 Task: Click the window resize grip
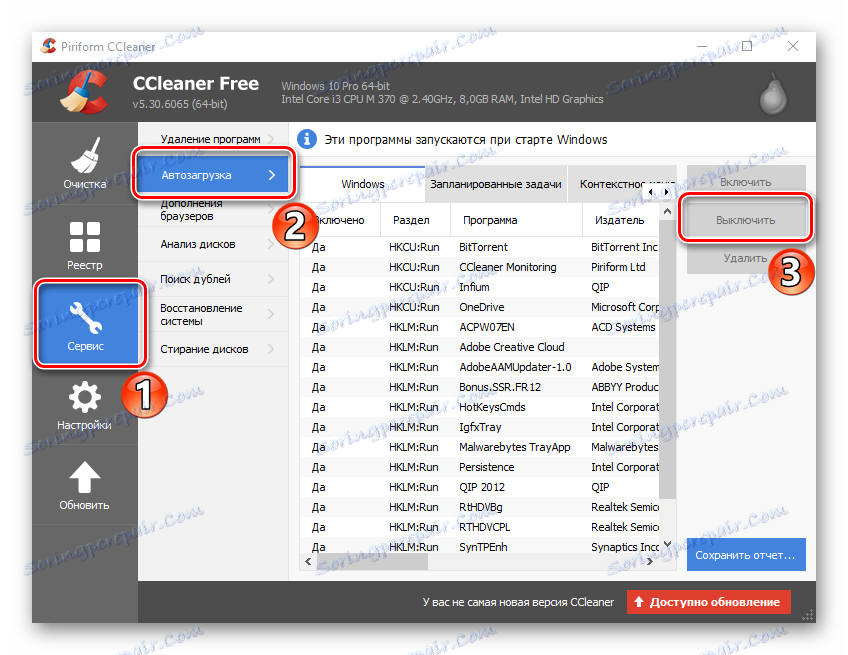tap(808, 616)
